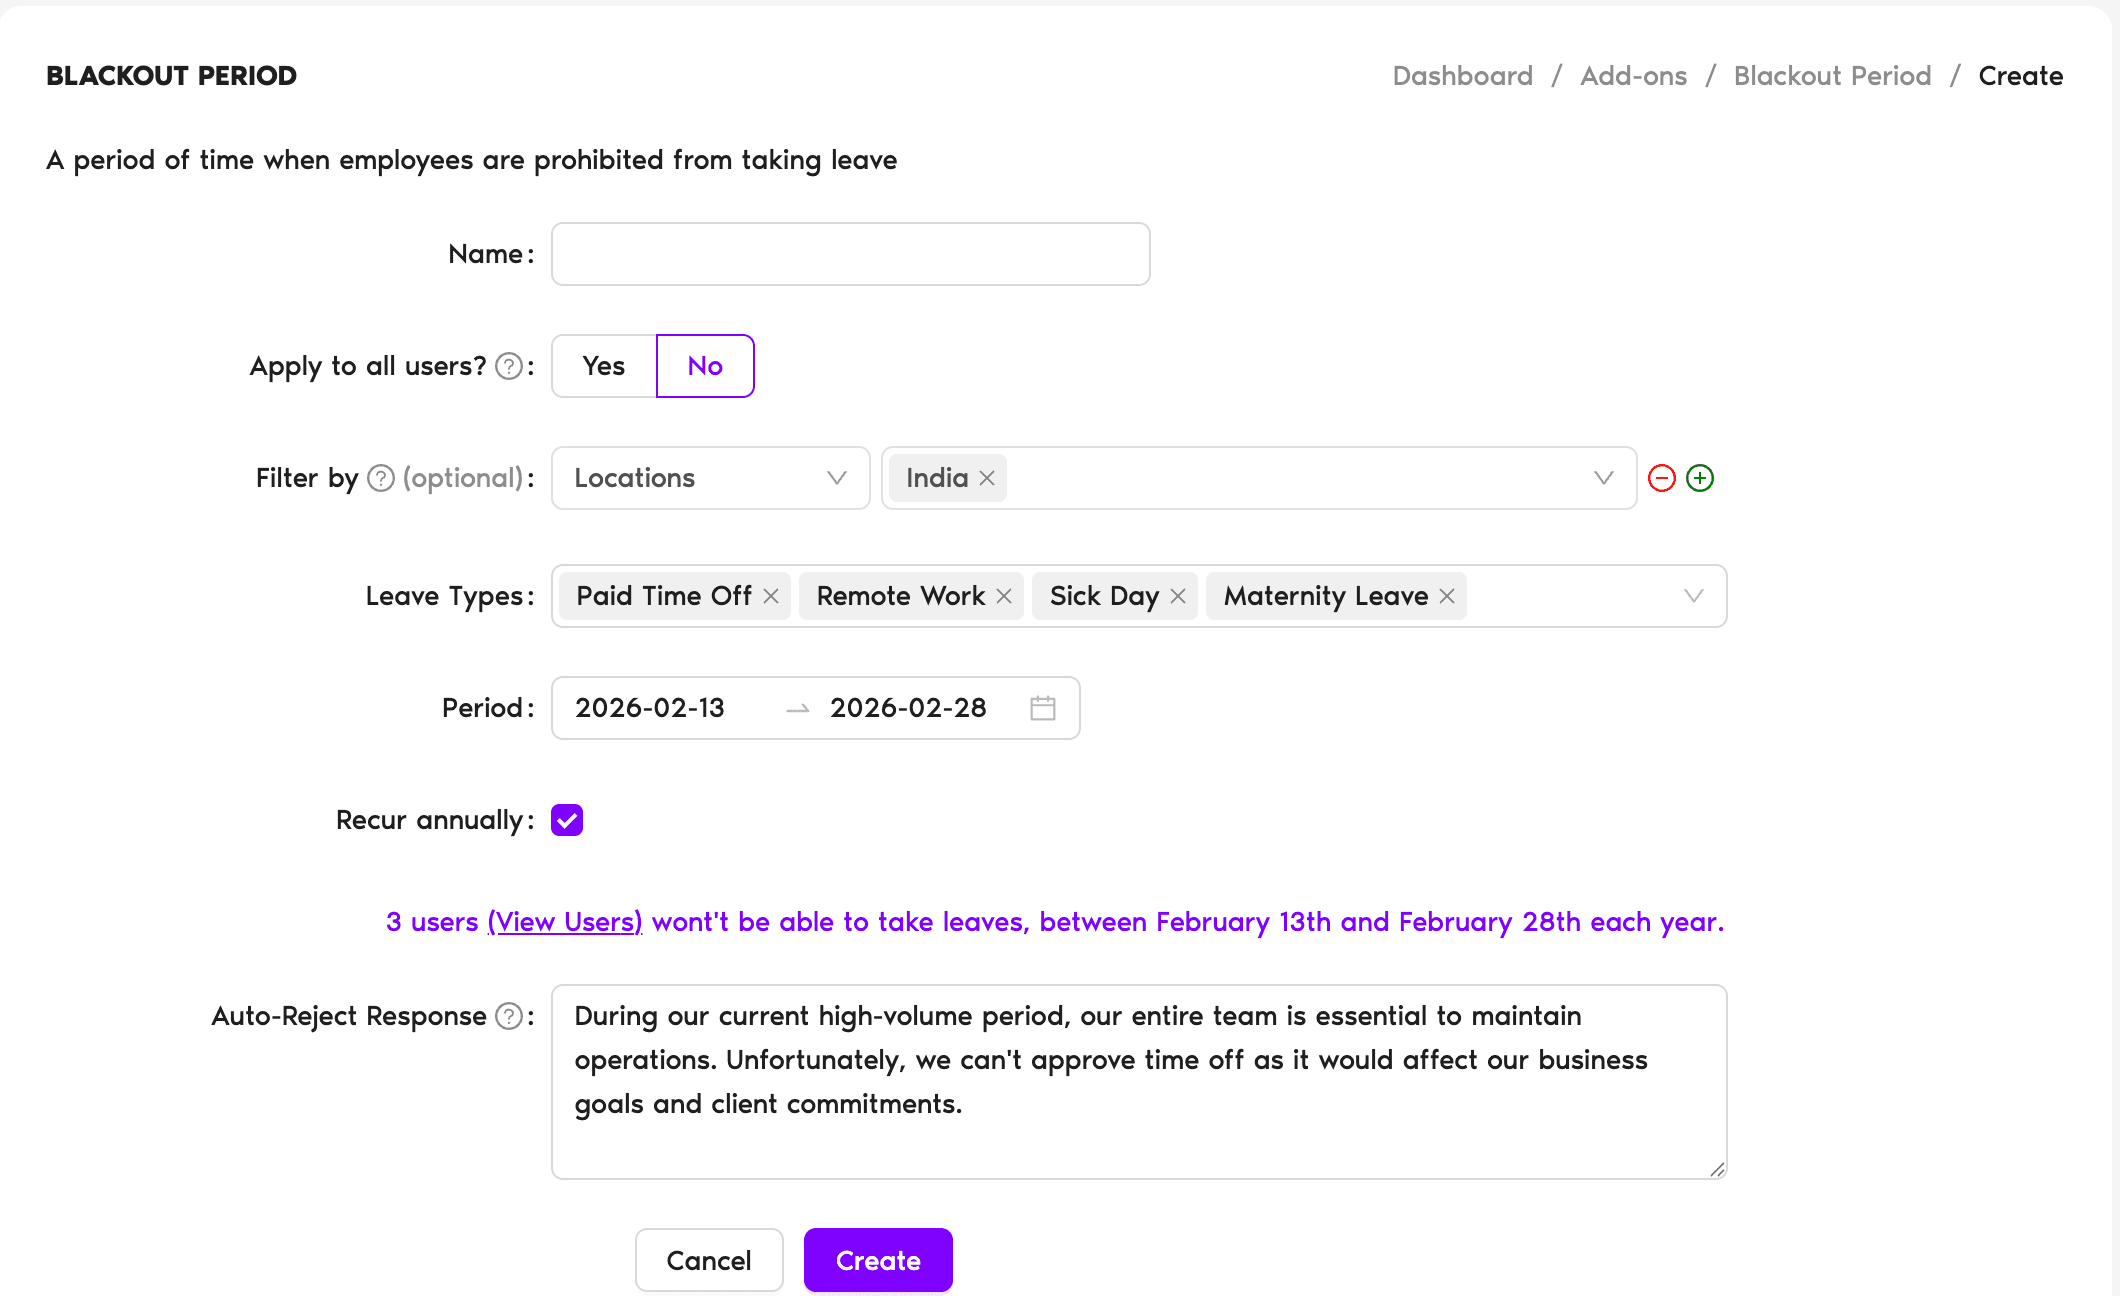Select the No option toggle
Image resolution: width=2120 pixels, height=1296 pixels.
coord(705,366)
